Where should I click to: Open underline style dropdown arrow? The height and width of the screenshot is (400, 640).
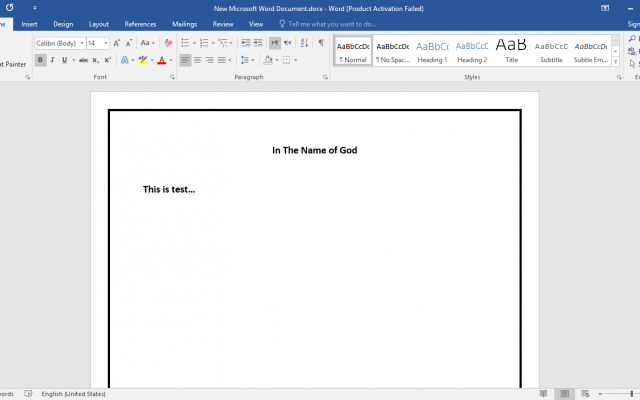(73, 60)
